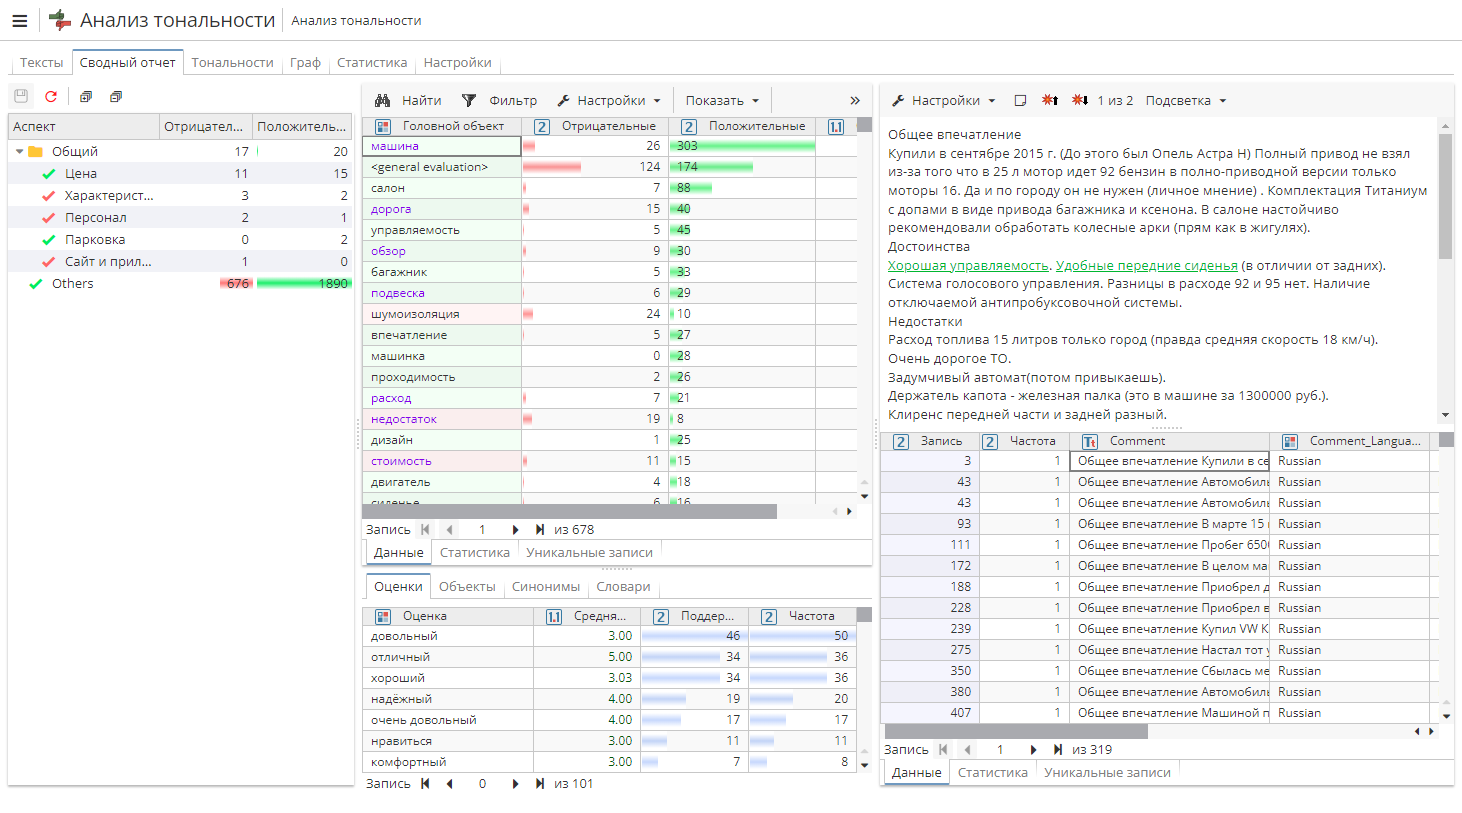Sort by the Отрицательные column header
The height and width of the screenshot is (813, 1462).
pos(596,127)
